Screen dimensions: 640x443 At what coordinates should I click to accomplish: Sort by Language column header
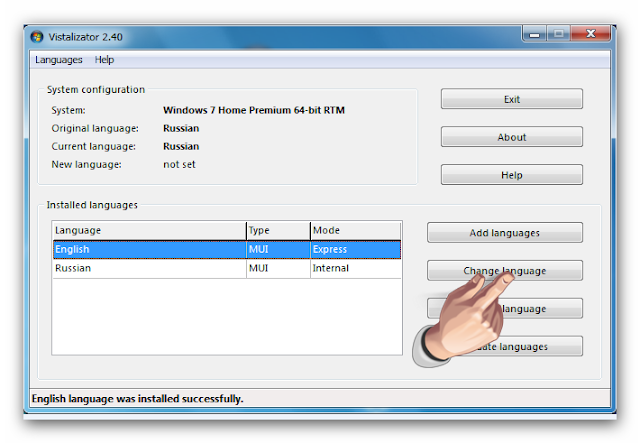click(149, 231)
